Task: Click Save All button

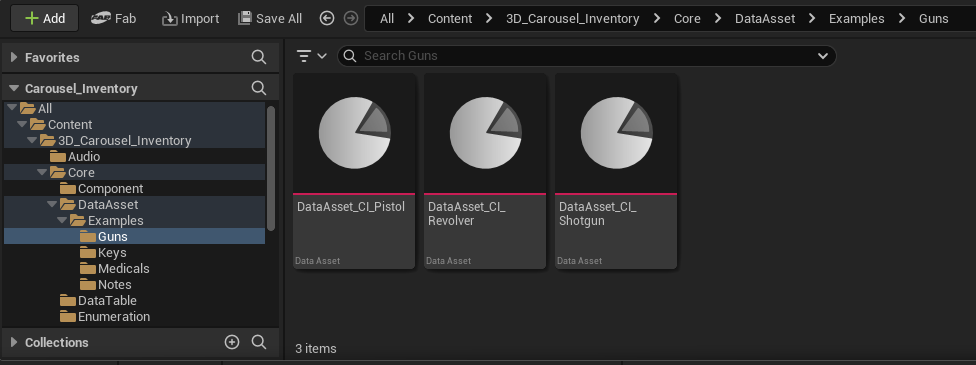Action: point(270,19)
